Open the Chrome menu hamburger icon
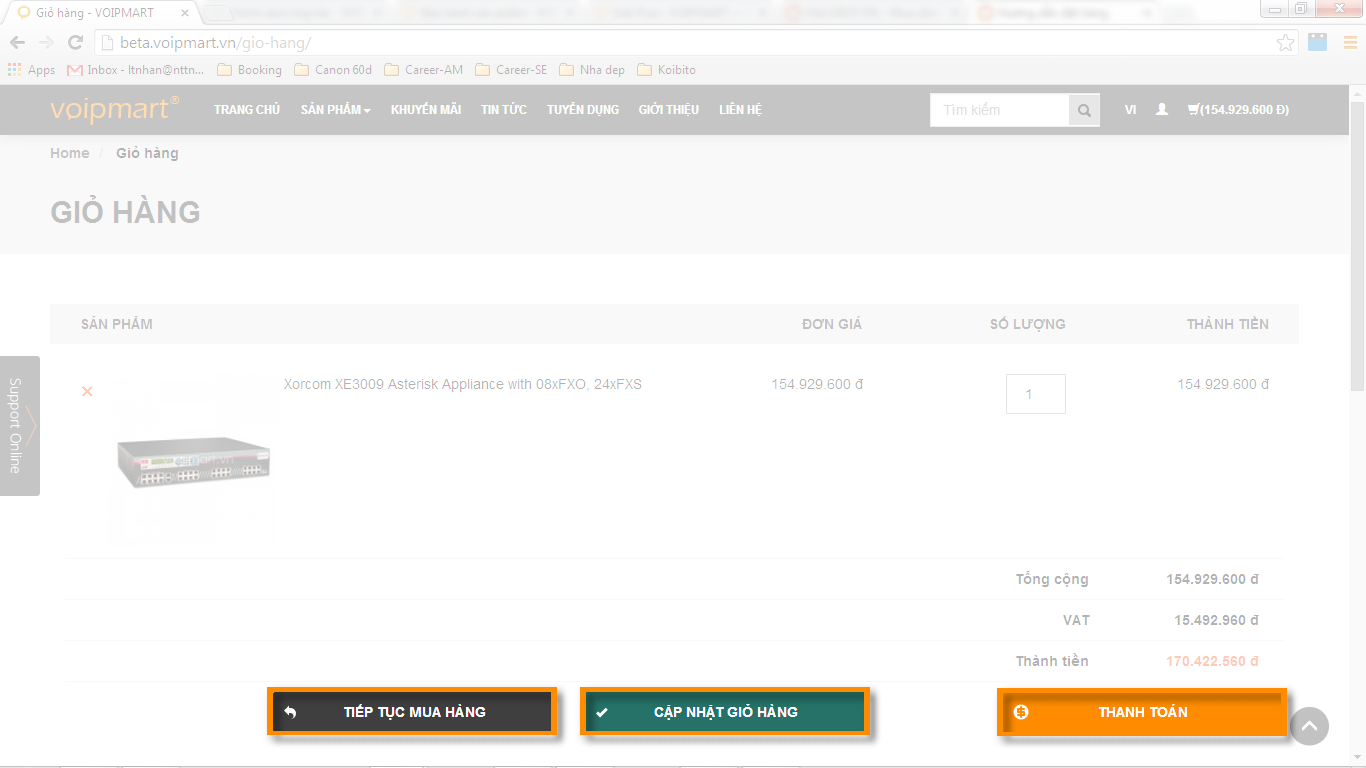This screenshot has width=1366, height=768. point(1350,42)
